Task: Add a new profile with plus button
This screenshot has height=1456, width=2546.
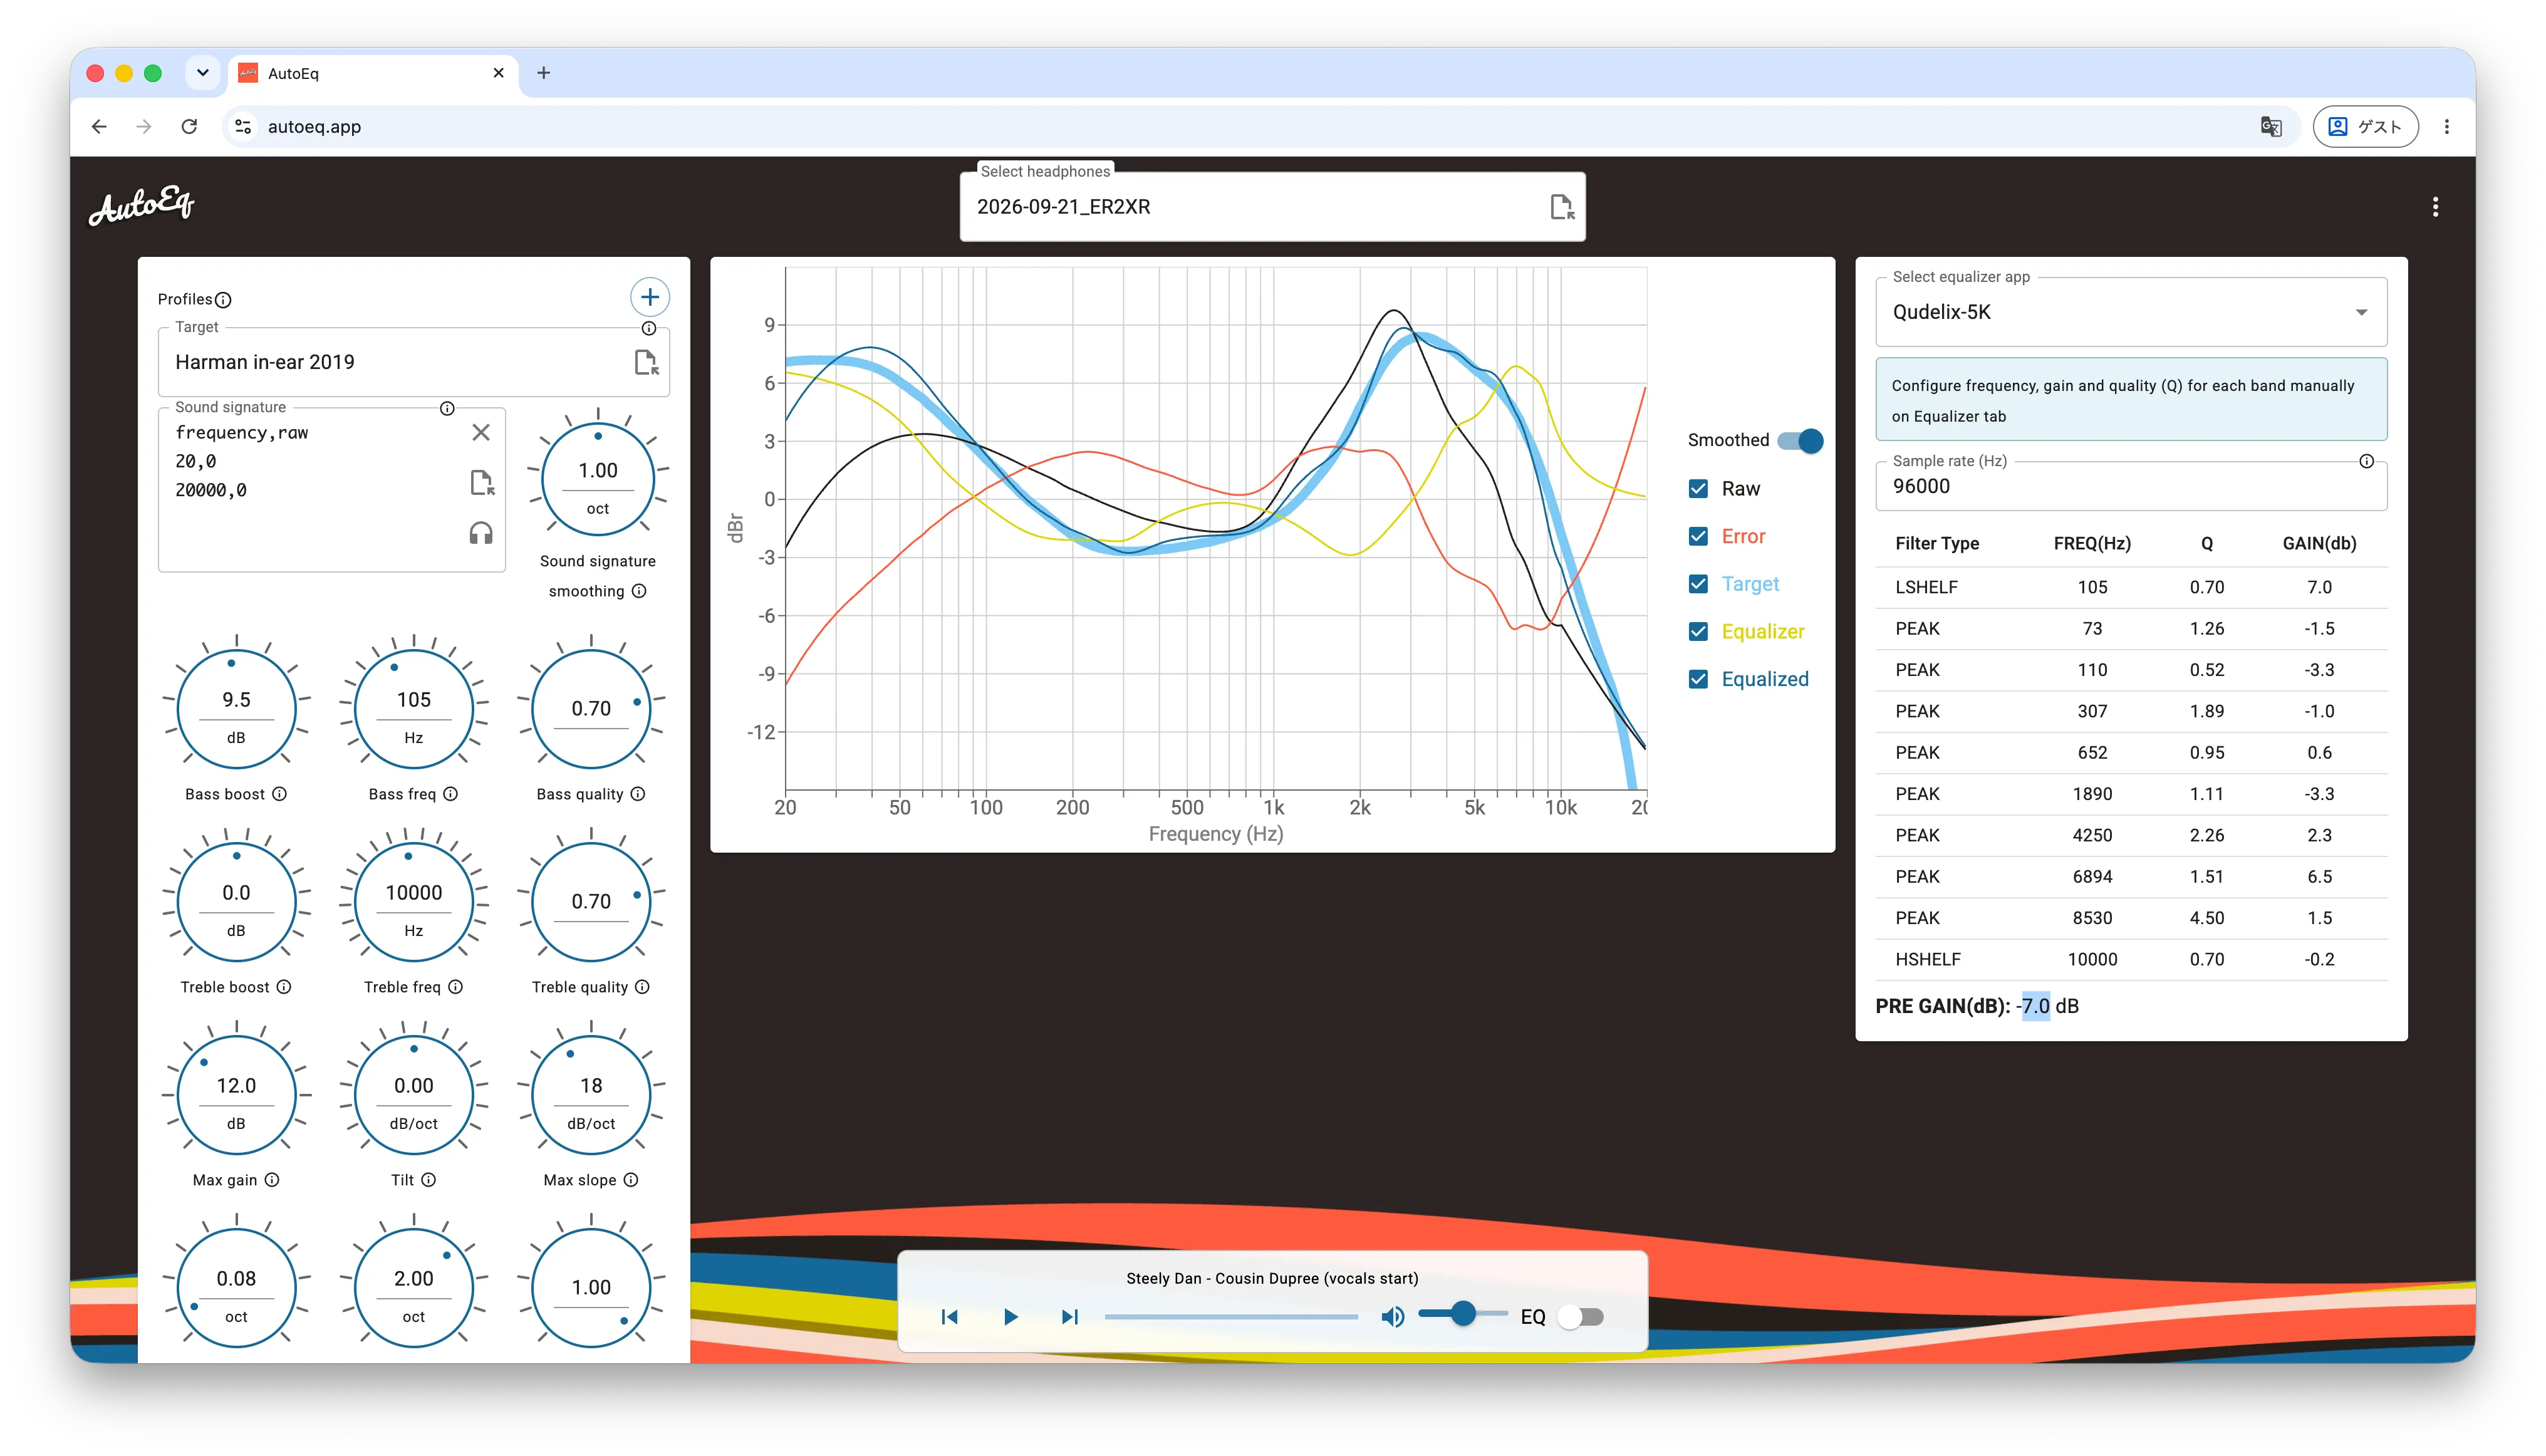Action: [649, 297]
